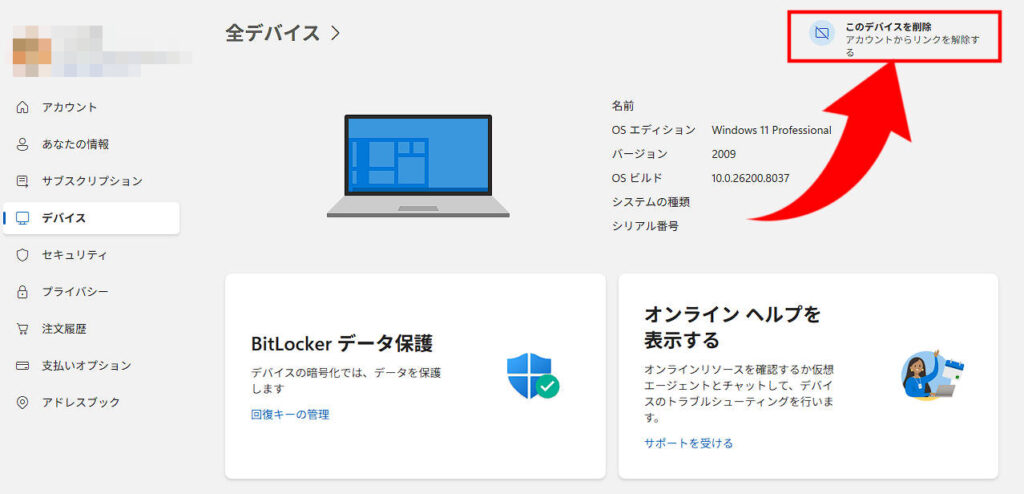Click the BitLocker shield with checkmark icon

[533, 376]
